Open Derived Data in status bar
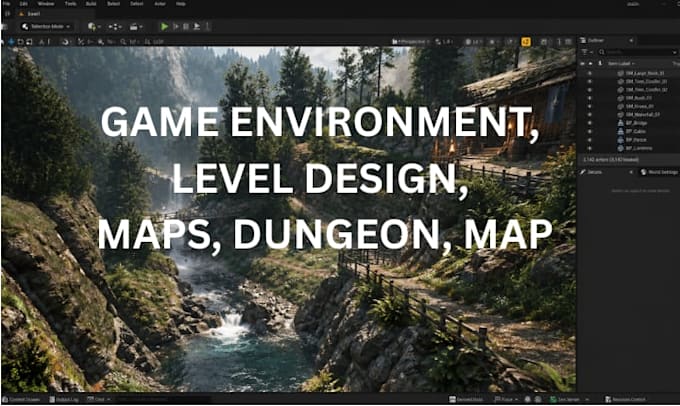The width and height of the screenshot is (680, 406). coord(466,399)
